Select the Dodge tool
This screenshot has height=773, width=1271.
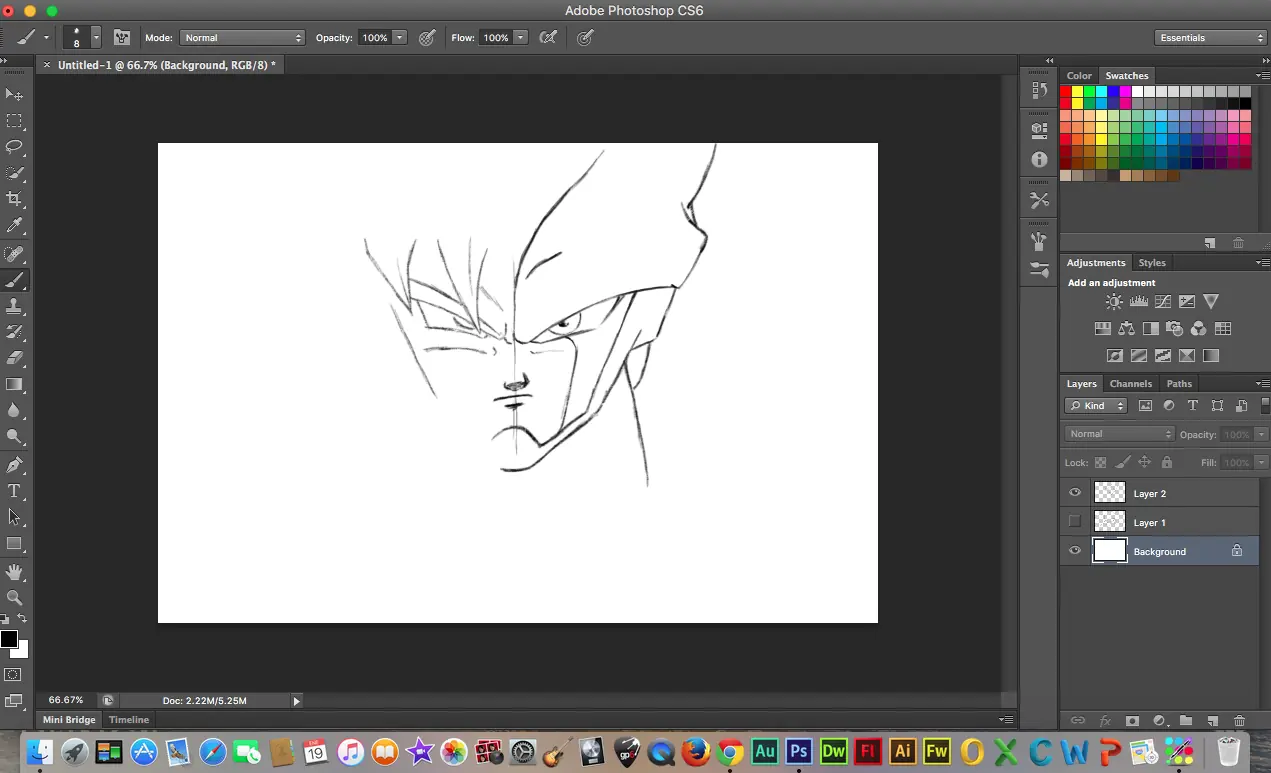14,436
